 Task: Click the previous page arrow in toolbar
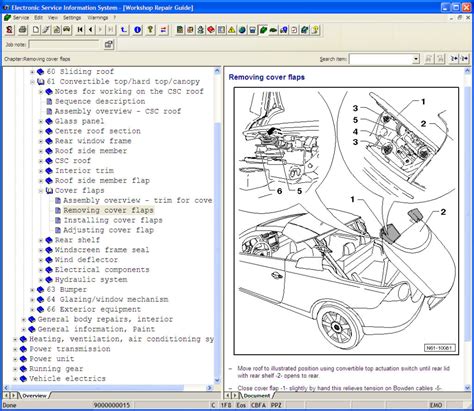click(x=90, y=30)
